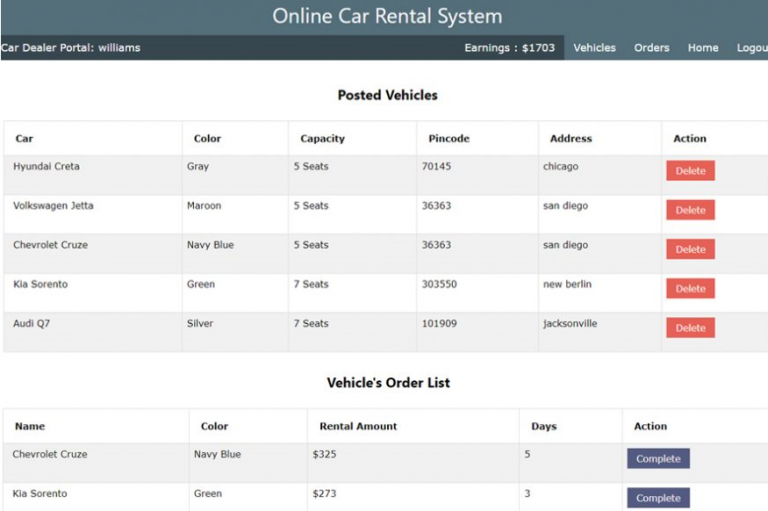Click the Online Car Rental System title
Screen dimensions: 768x511
pyautogui.click(x=387, y=17)
